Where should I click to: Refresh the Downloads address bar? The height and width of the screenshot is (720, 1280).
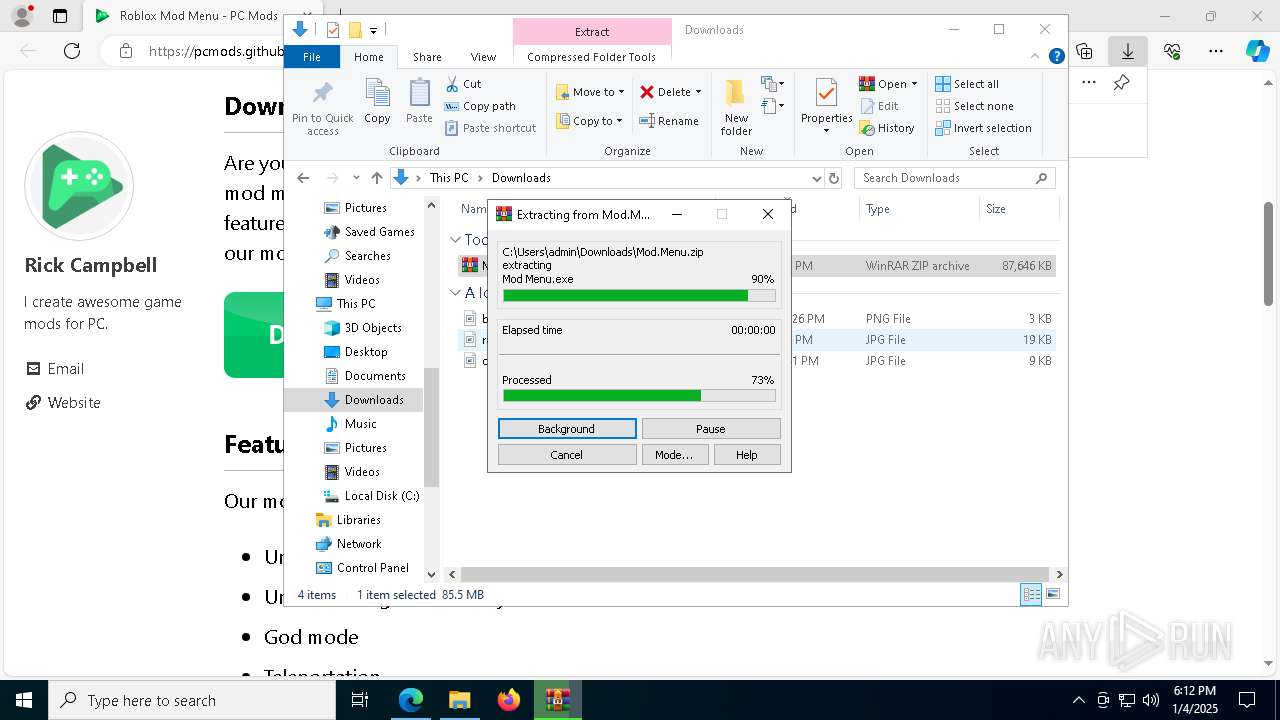click(x=836, y=178)
